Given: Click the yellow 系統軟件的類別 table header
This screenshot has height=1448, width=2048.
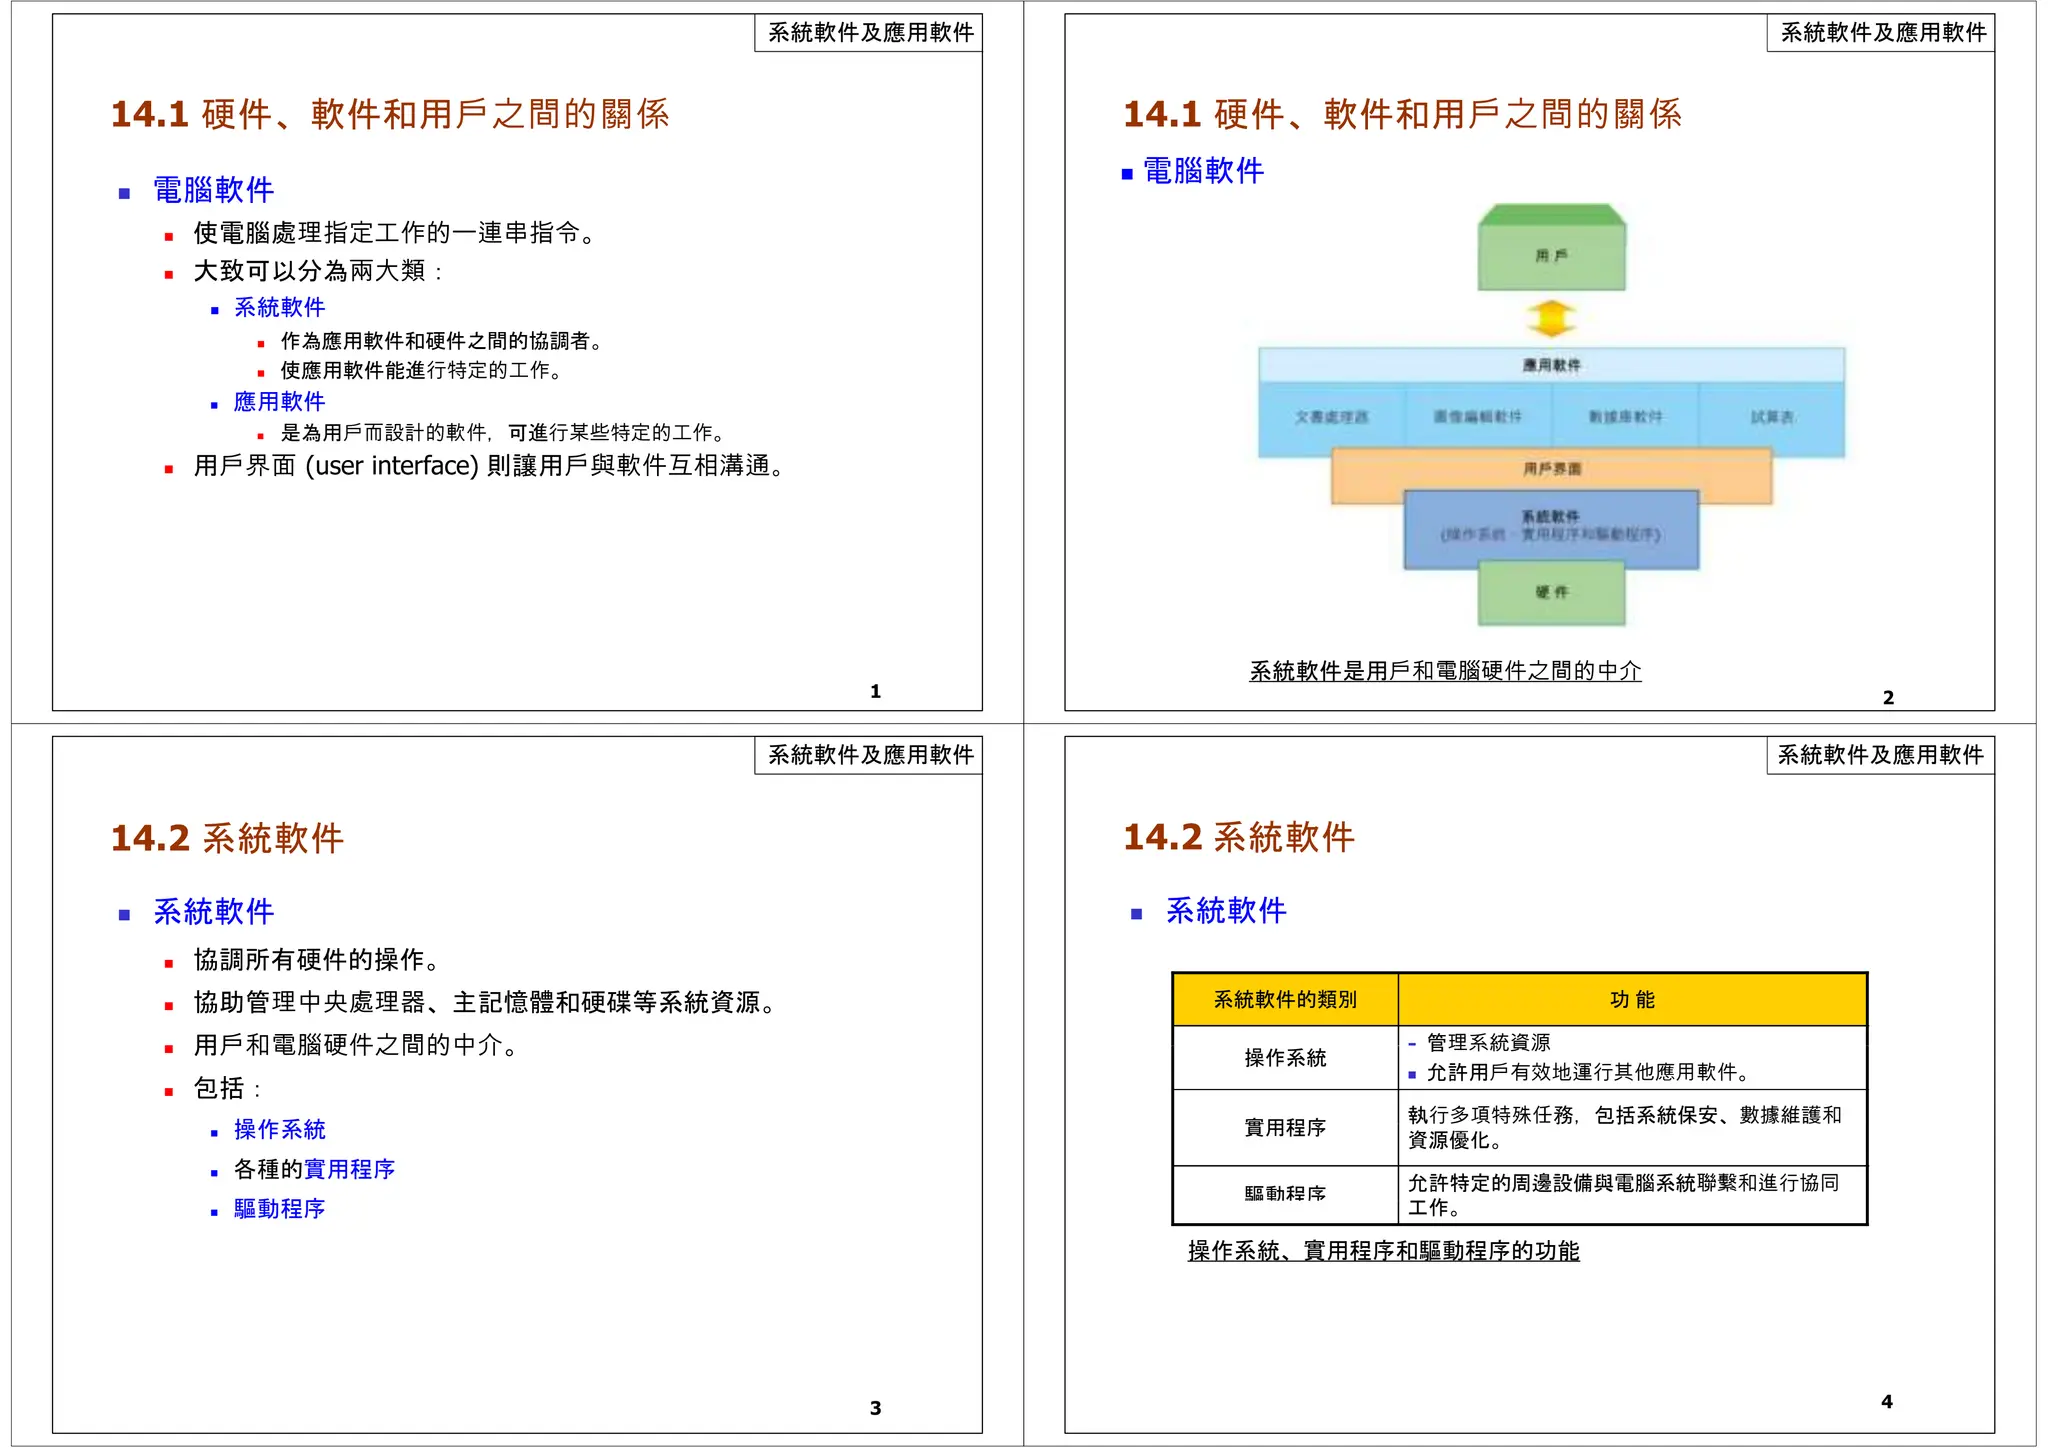Looking at the screenshot, I should tap(1285, 999).
